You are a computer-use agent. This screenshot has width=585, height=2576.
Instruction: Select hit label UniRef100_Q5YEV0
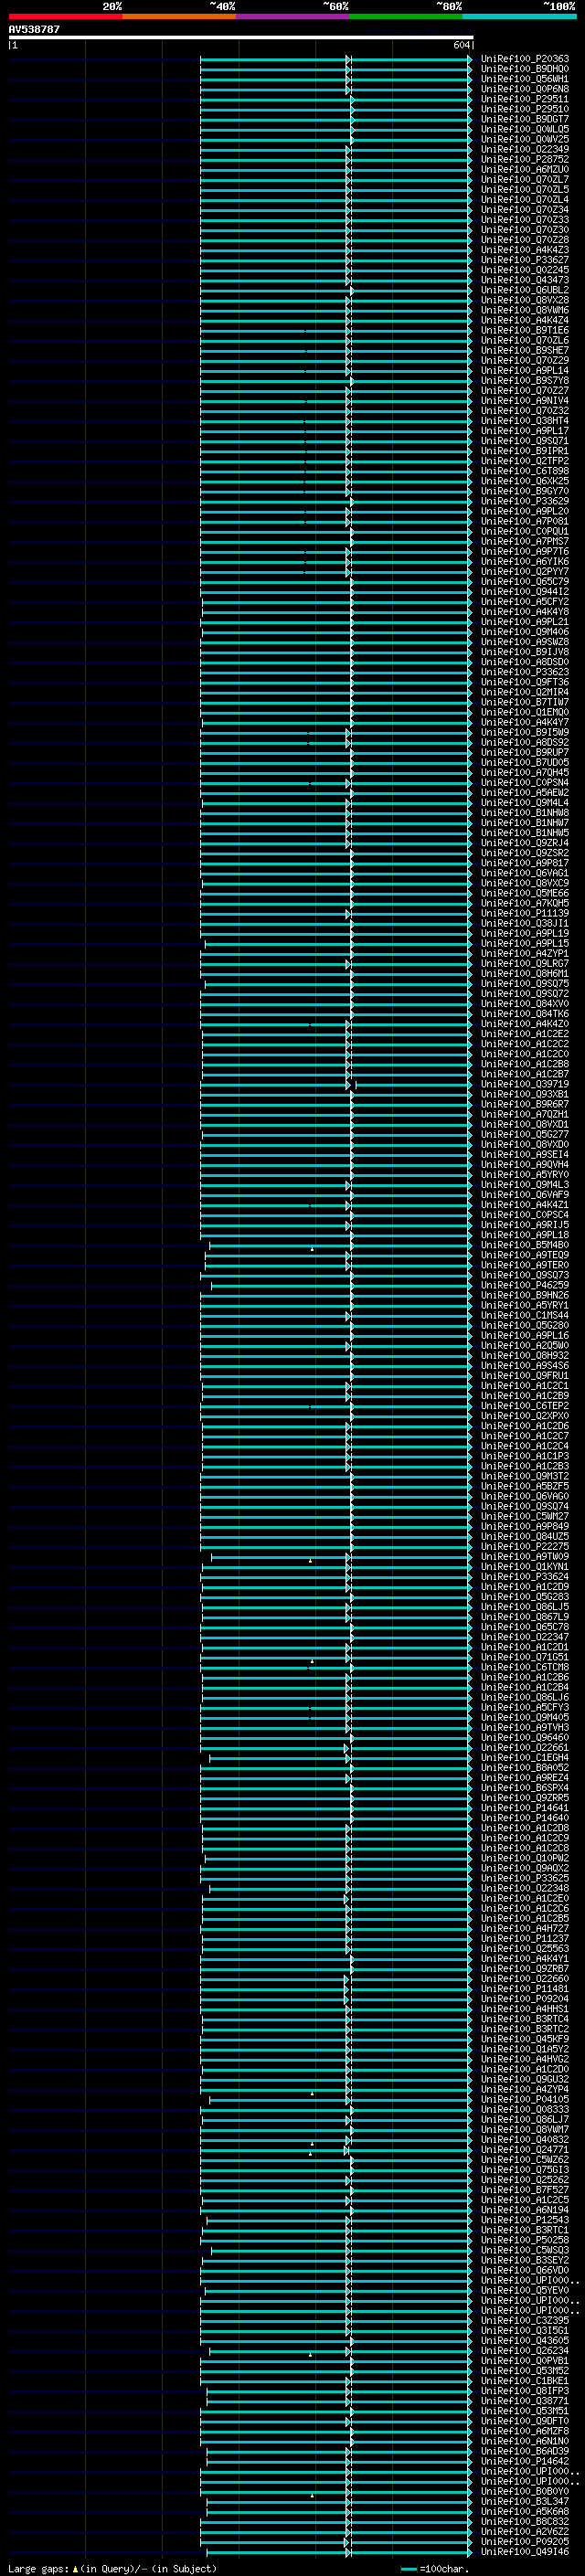coord(525,2290)
